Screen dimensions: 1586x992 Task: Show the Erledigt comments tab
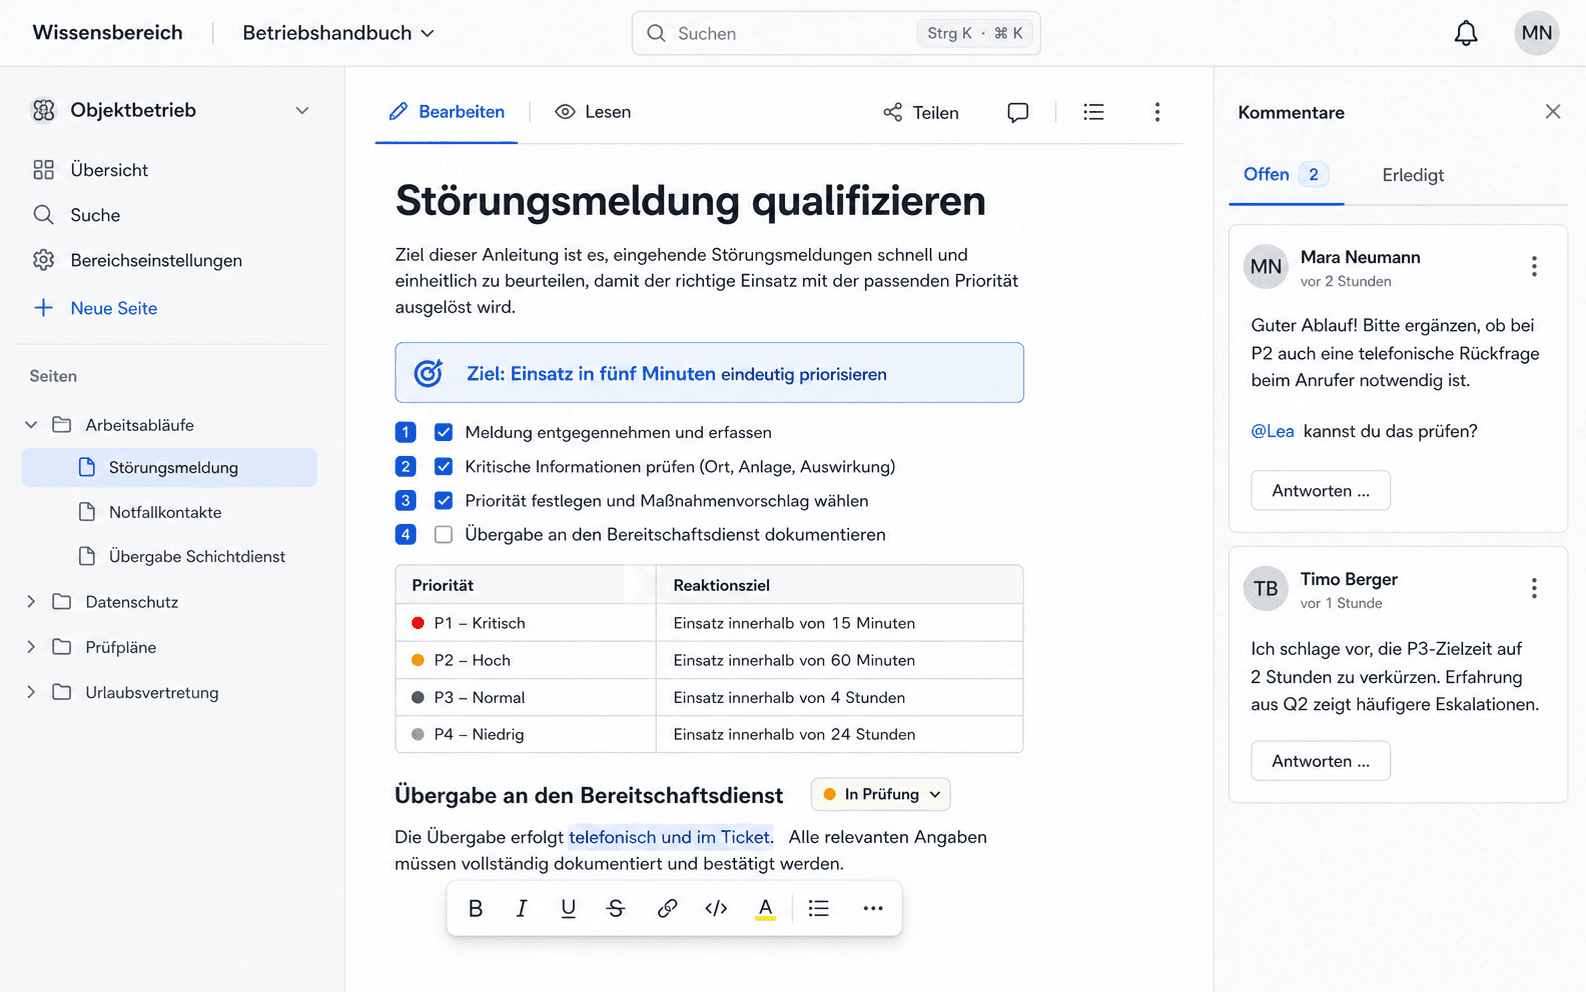[1413, 175]
